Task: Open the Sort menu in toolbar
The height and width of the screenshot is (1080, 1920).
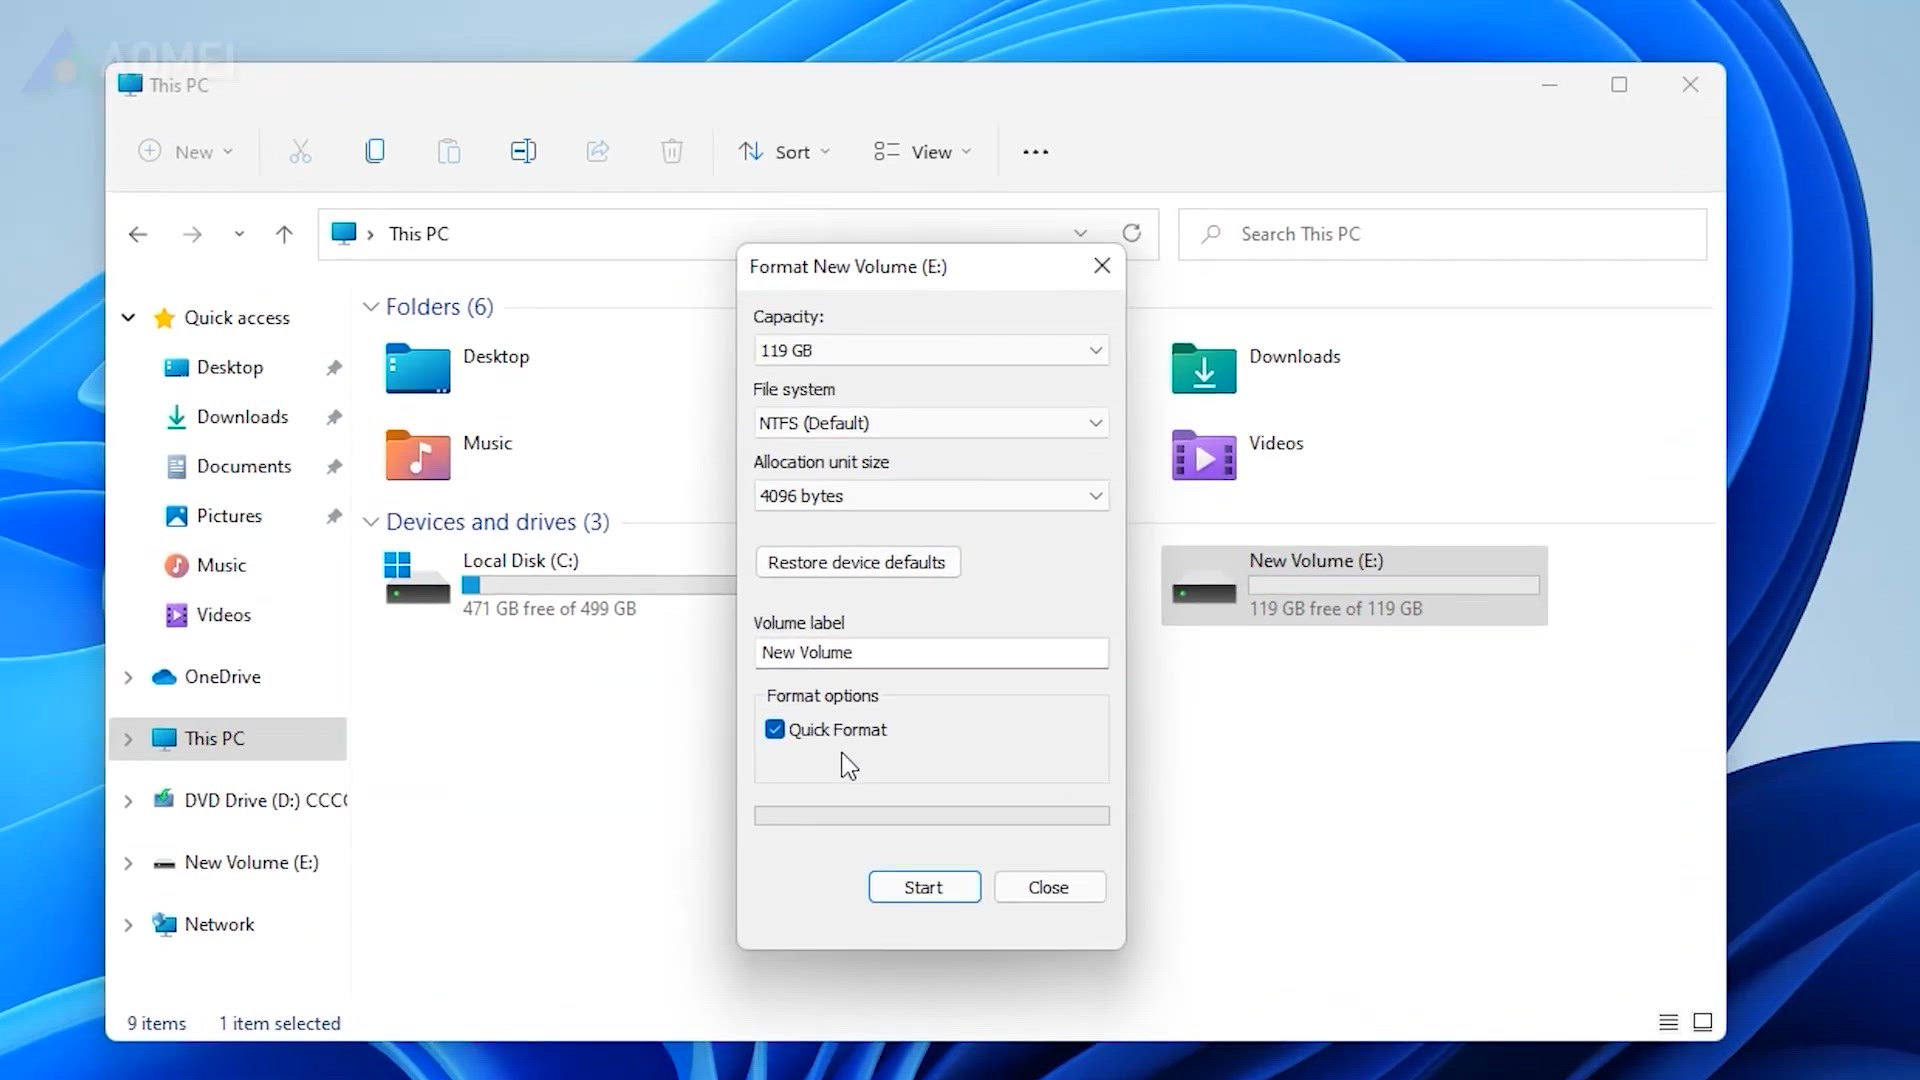Action: point(784,152)
